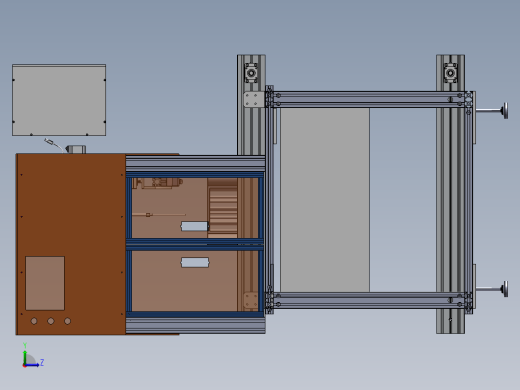Select the detached gray rectangular cover plate
Viewport: 520px width, 390px height.
pyautogui.click(x=59, y=100)
